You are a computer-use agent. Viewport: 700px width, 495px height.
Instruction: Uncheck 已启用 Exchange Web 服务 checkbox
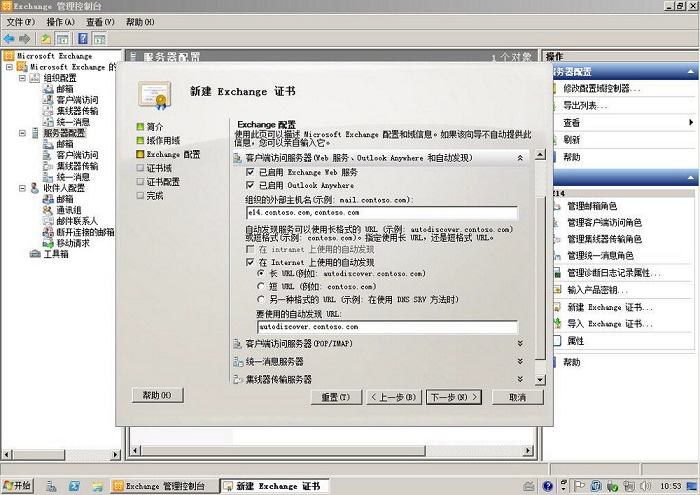[x=250, y=173]
